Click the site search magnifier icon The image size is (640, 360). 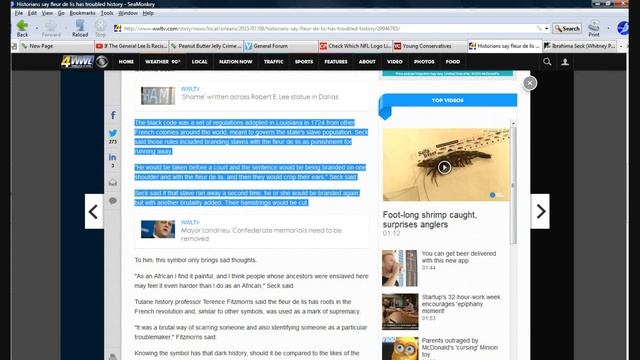coord(547,62)
